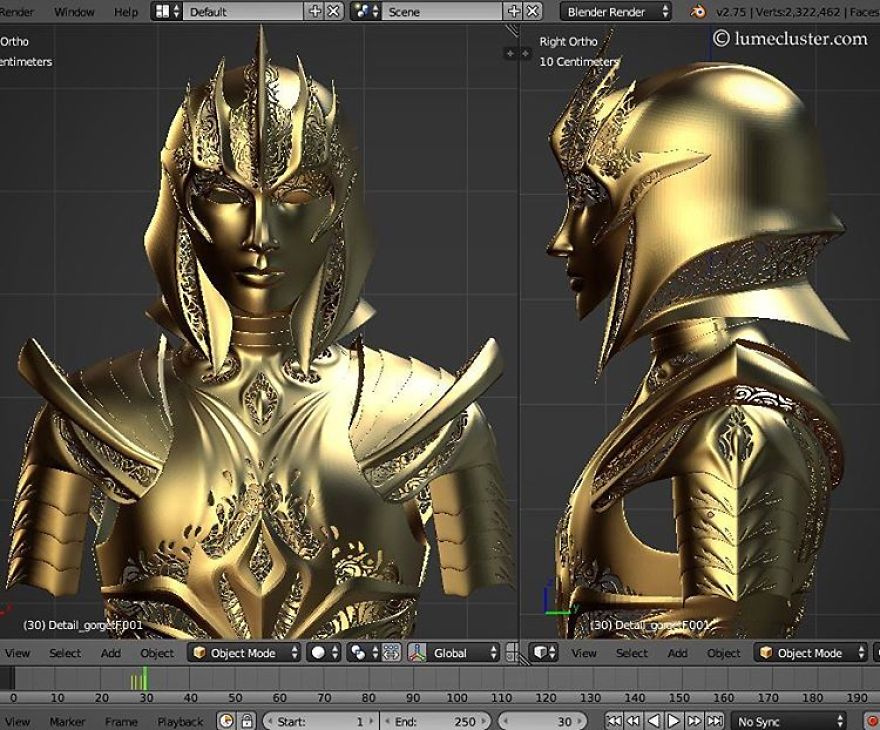Click the play animation button in the Timeline
The width and height of the screenshot is (880, 730).
coord(672,719)
